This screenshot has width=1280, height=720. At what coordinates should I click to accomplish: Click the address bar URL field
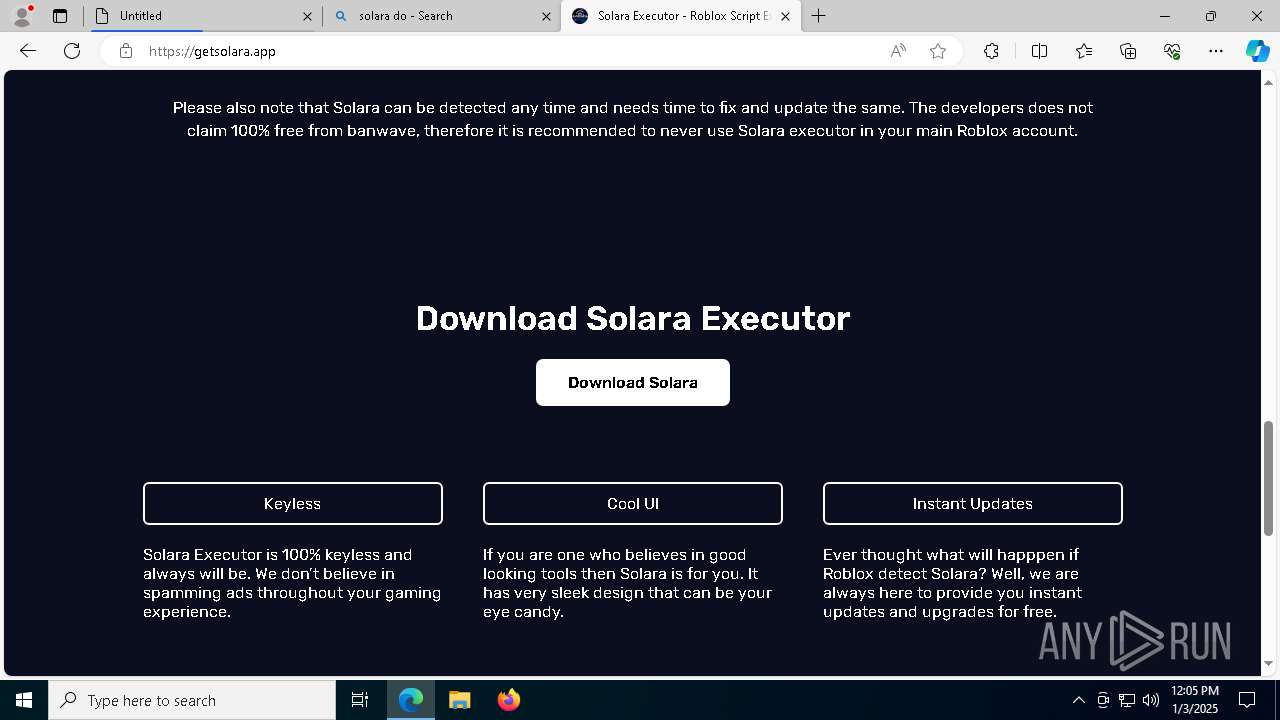tap(500, 51)
